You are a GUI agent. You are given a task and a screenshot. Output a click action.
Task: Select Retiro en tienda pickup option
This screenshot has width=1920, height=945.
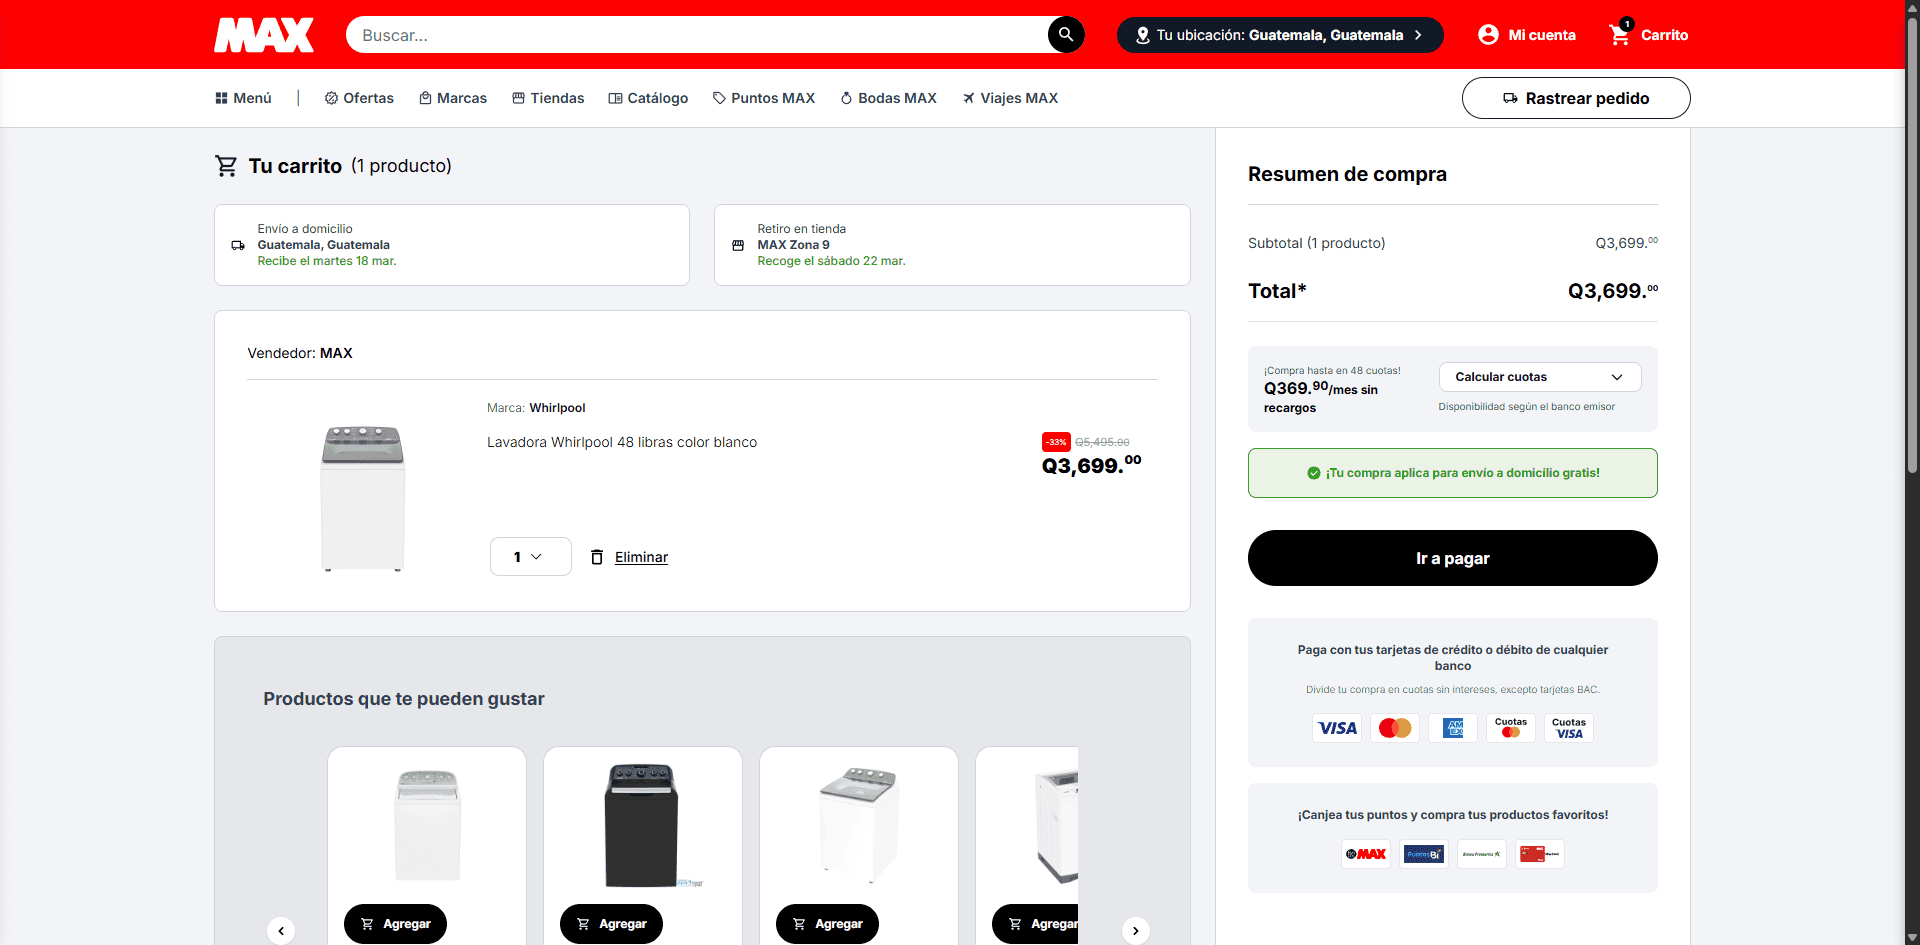(951, 245)
